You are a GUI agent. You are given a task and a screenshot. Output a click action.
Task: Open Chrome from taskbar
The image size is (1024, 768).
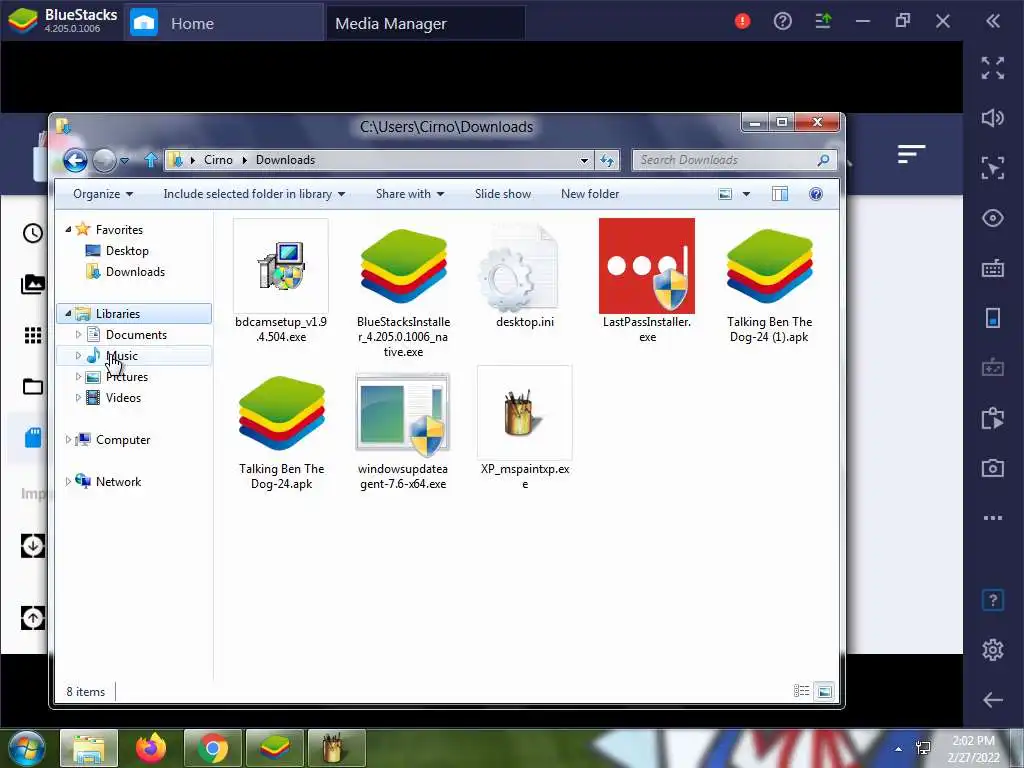coord(213,748)
